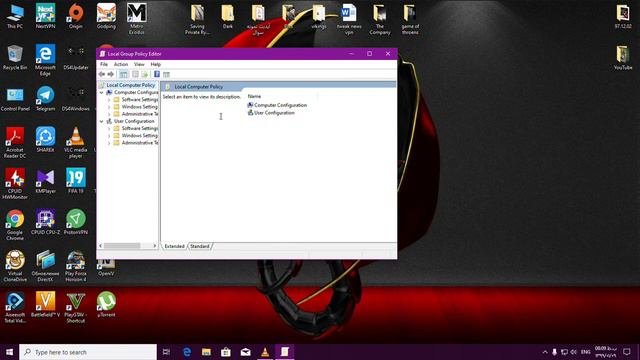Screen dimensions: 640x360
Task: Select Computer Configuration in the right pane list
Action: point(277,105)
